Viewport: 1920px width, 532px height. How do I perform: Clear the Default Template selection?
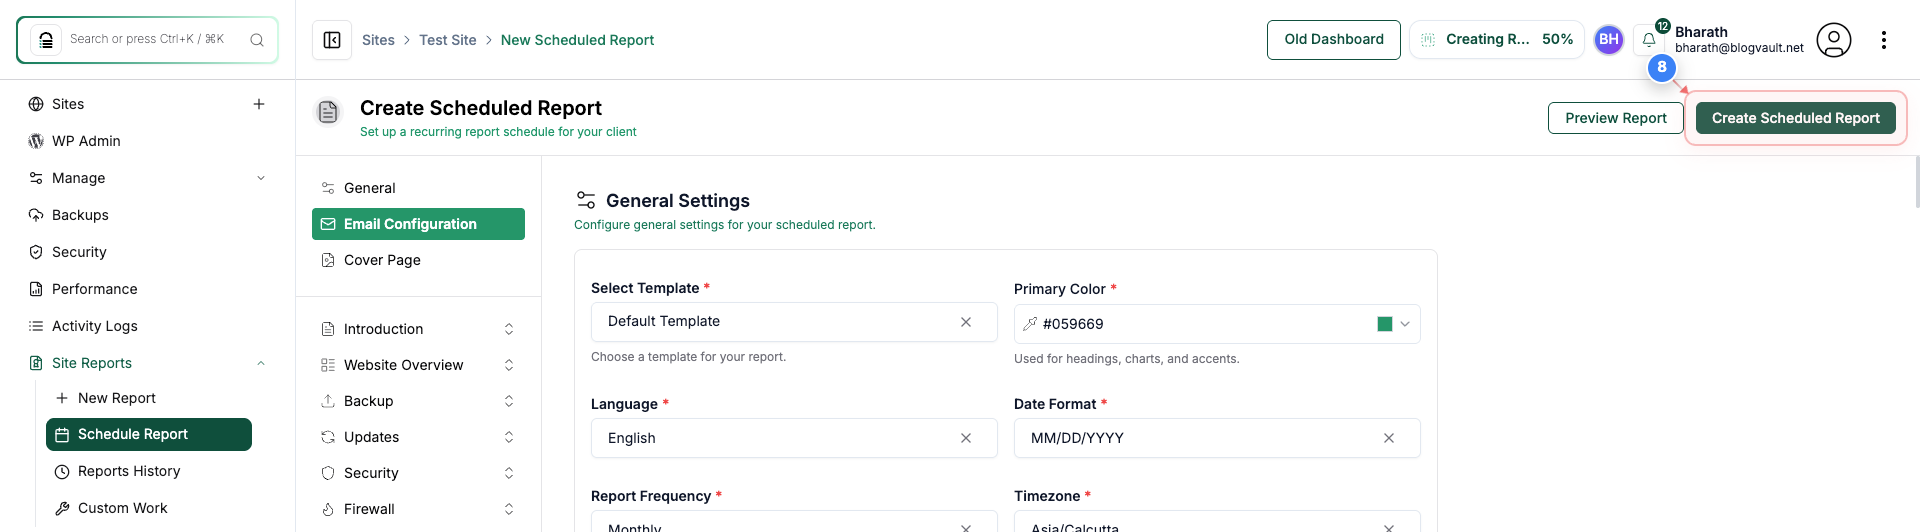966,322
